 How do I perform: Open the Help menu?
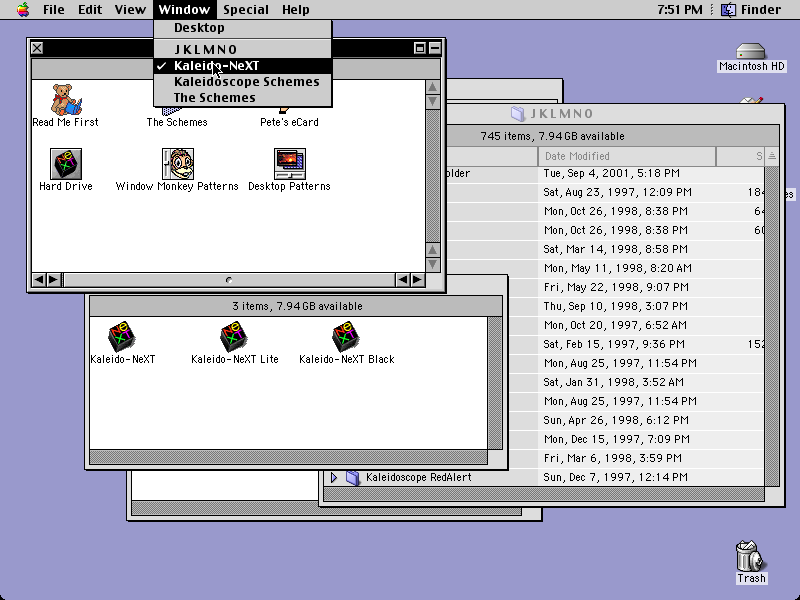295,9
